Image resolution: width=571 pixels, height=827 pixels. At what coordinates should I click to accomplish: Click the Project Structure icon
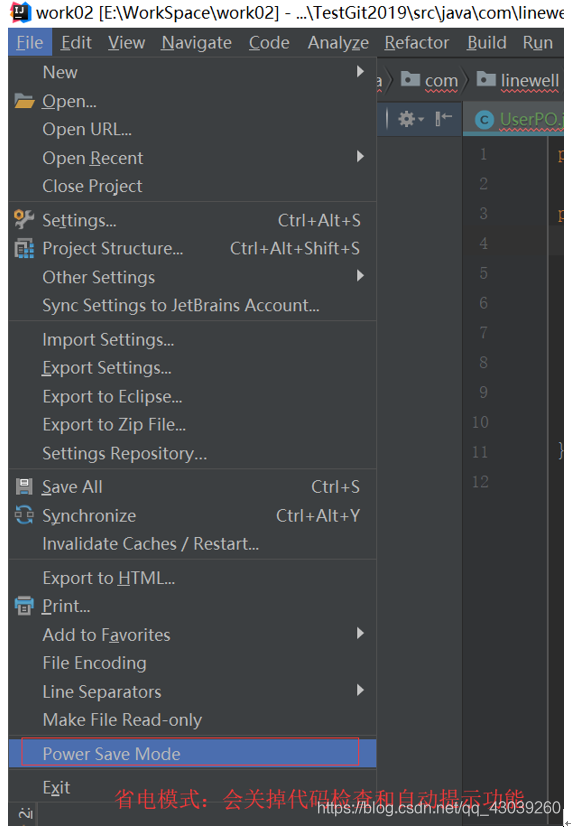pyautogui.click(x=24, y=248)
